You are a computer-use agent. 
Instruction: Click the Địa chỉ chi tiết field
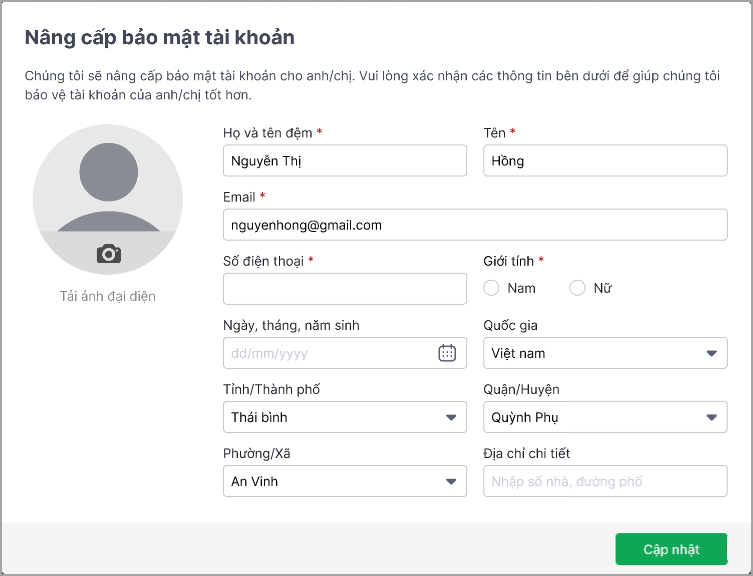pos(605,481)
